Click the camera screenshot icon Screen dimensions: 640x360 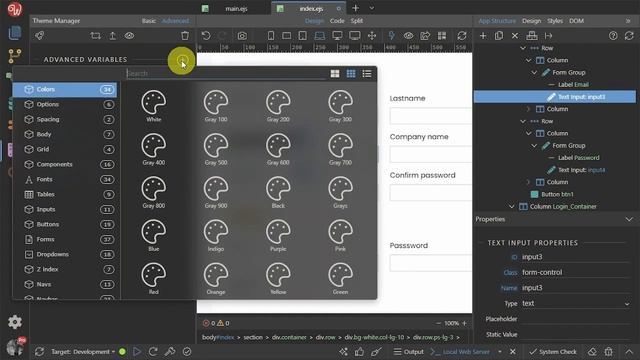[242, 36]
